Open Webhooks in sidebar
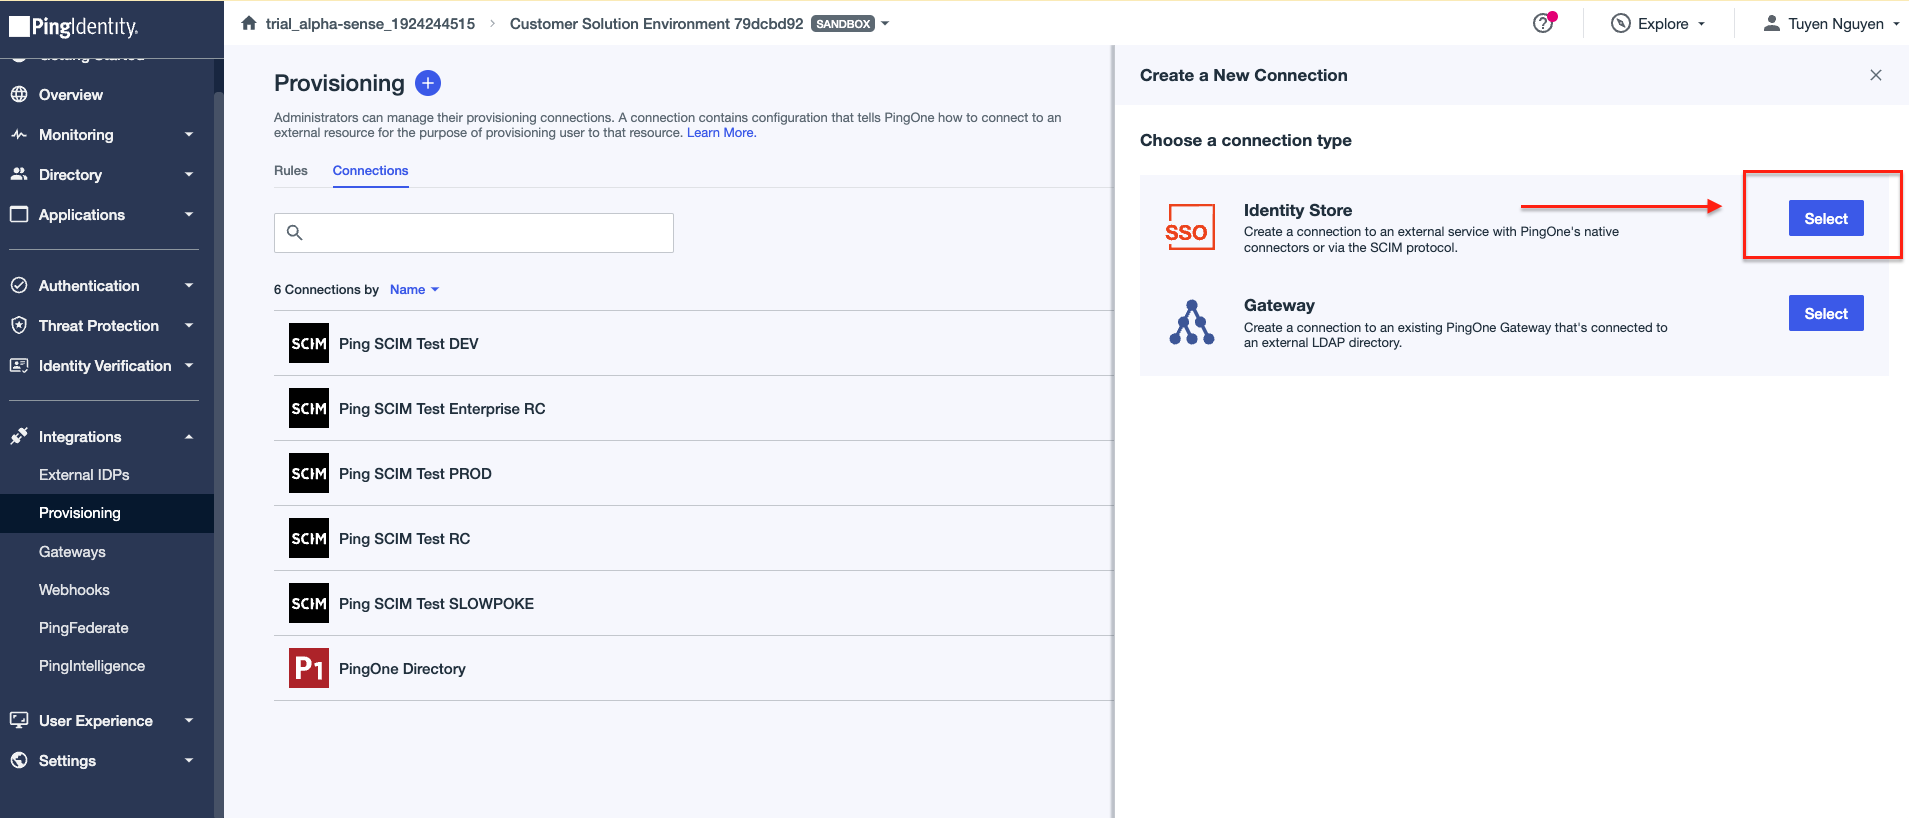The image size is (1909, 818). tap(74, 590)
